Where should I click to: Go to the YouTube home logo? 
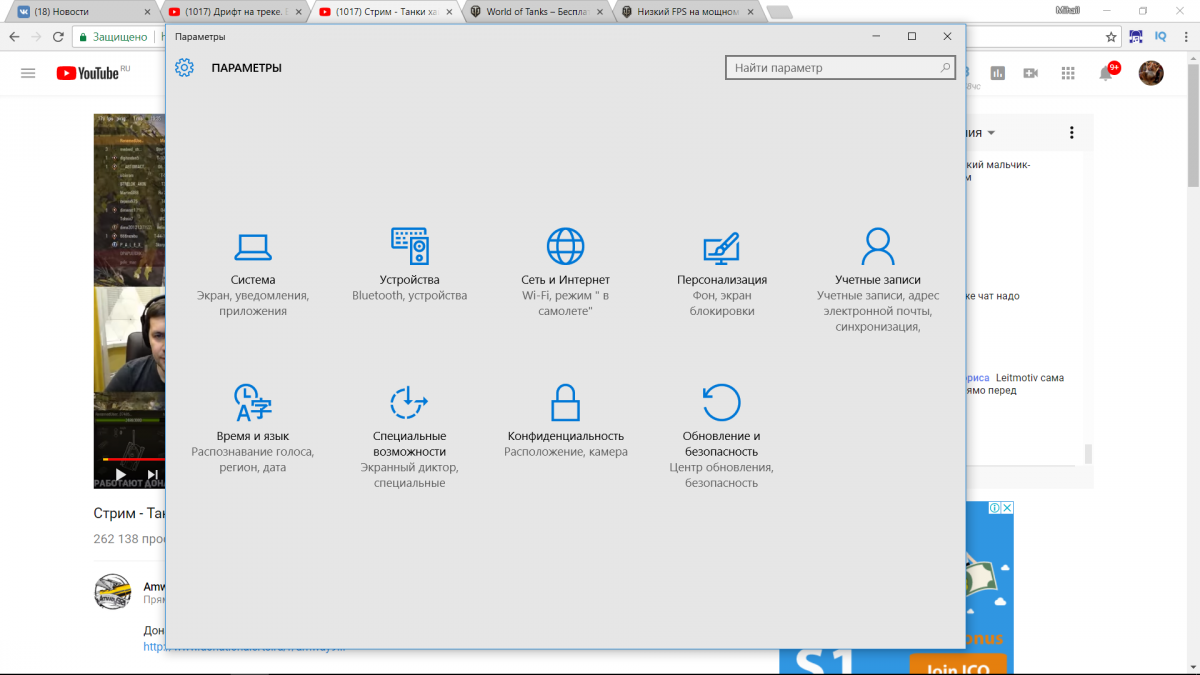click(94, 73)
